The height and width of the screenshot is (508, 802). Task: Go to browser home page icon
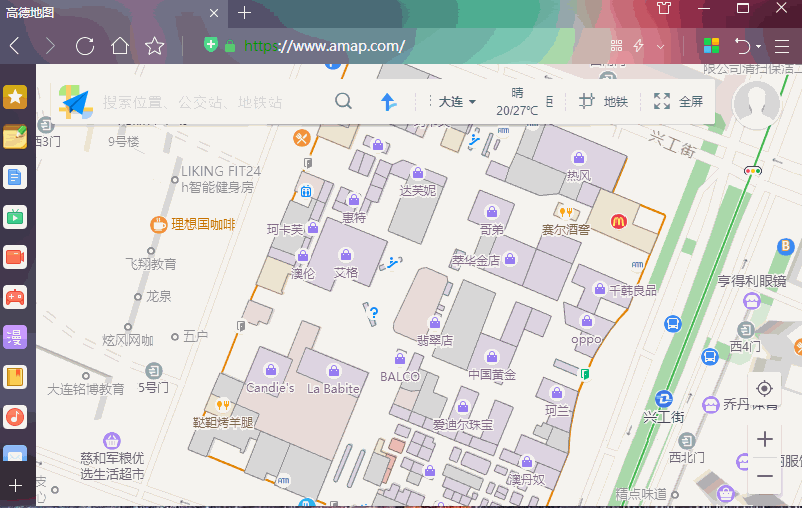pos(120,46)
